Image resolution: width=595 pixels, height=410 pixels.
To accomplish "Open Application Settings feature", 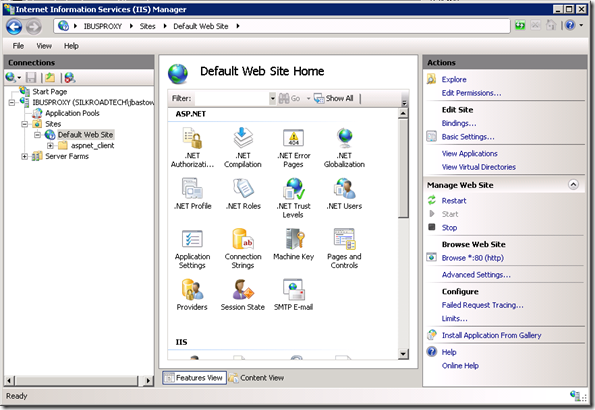I will pyautogui.click(x=192, y=249).
